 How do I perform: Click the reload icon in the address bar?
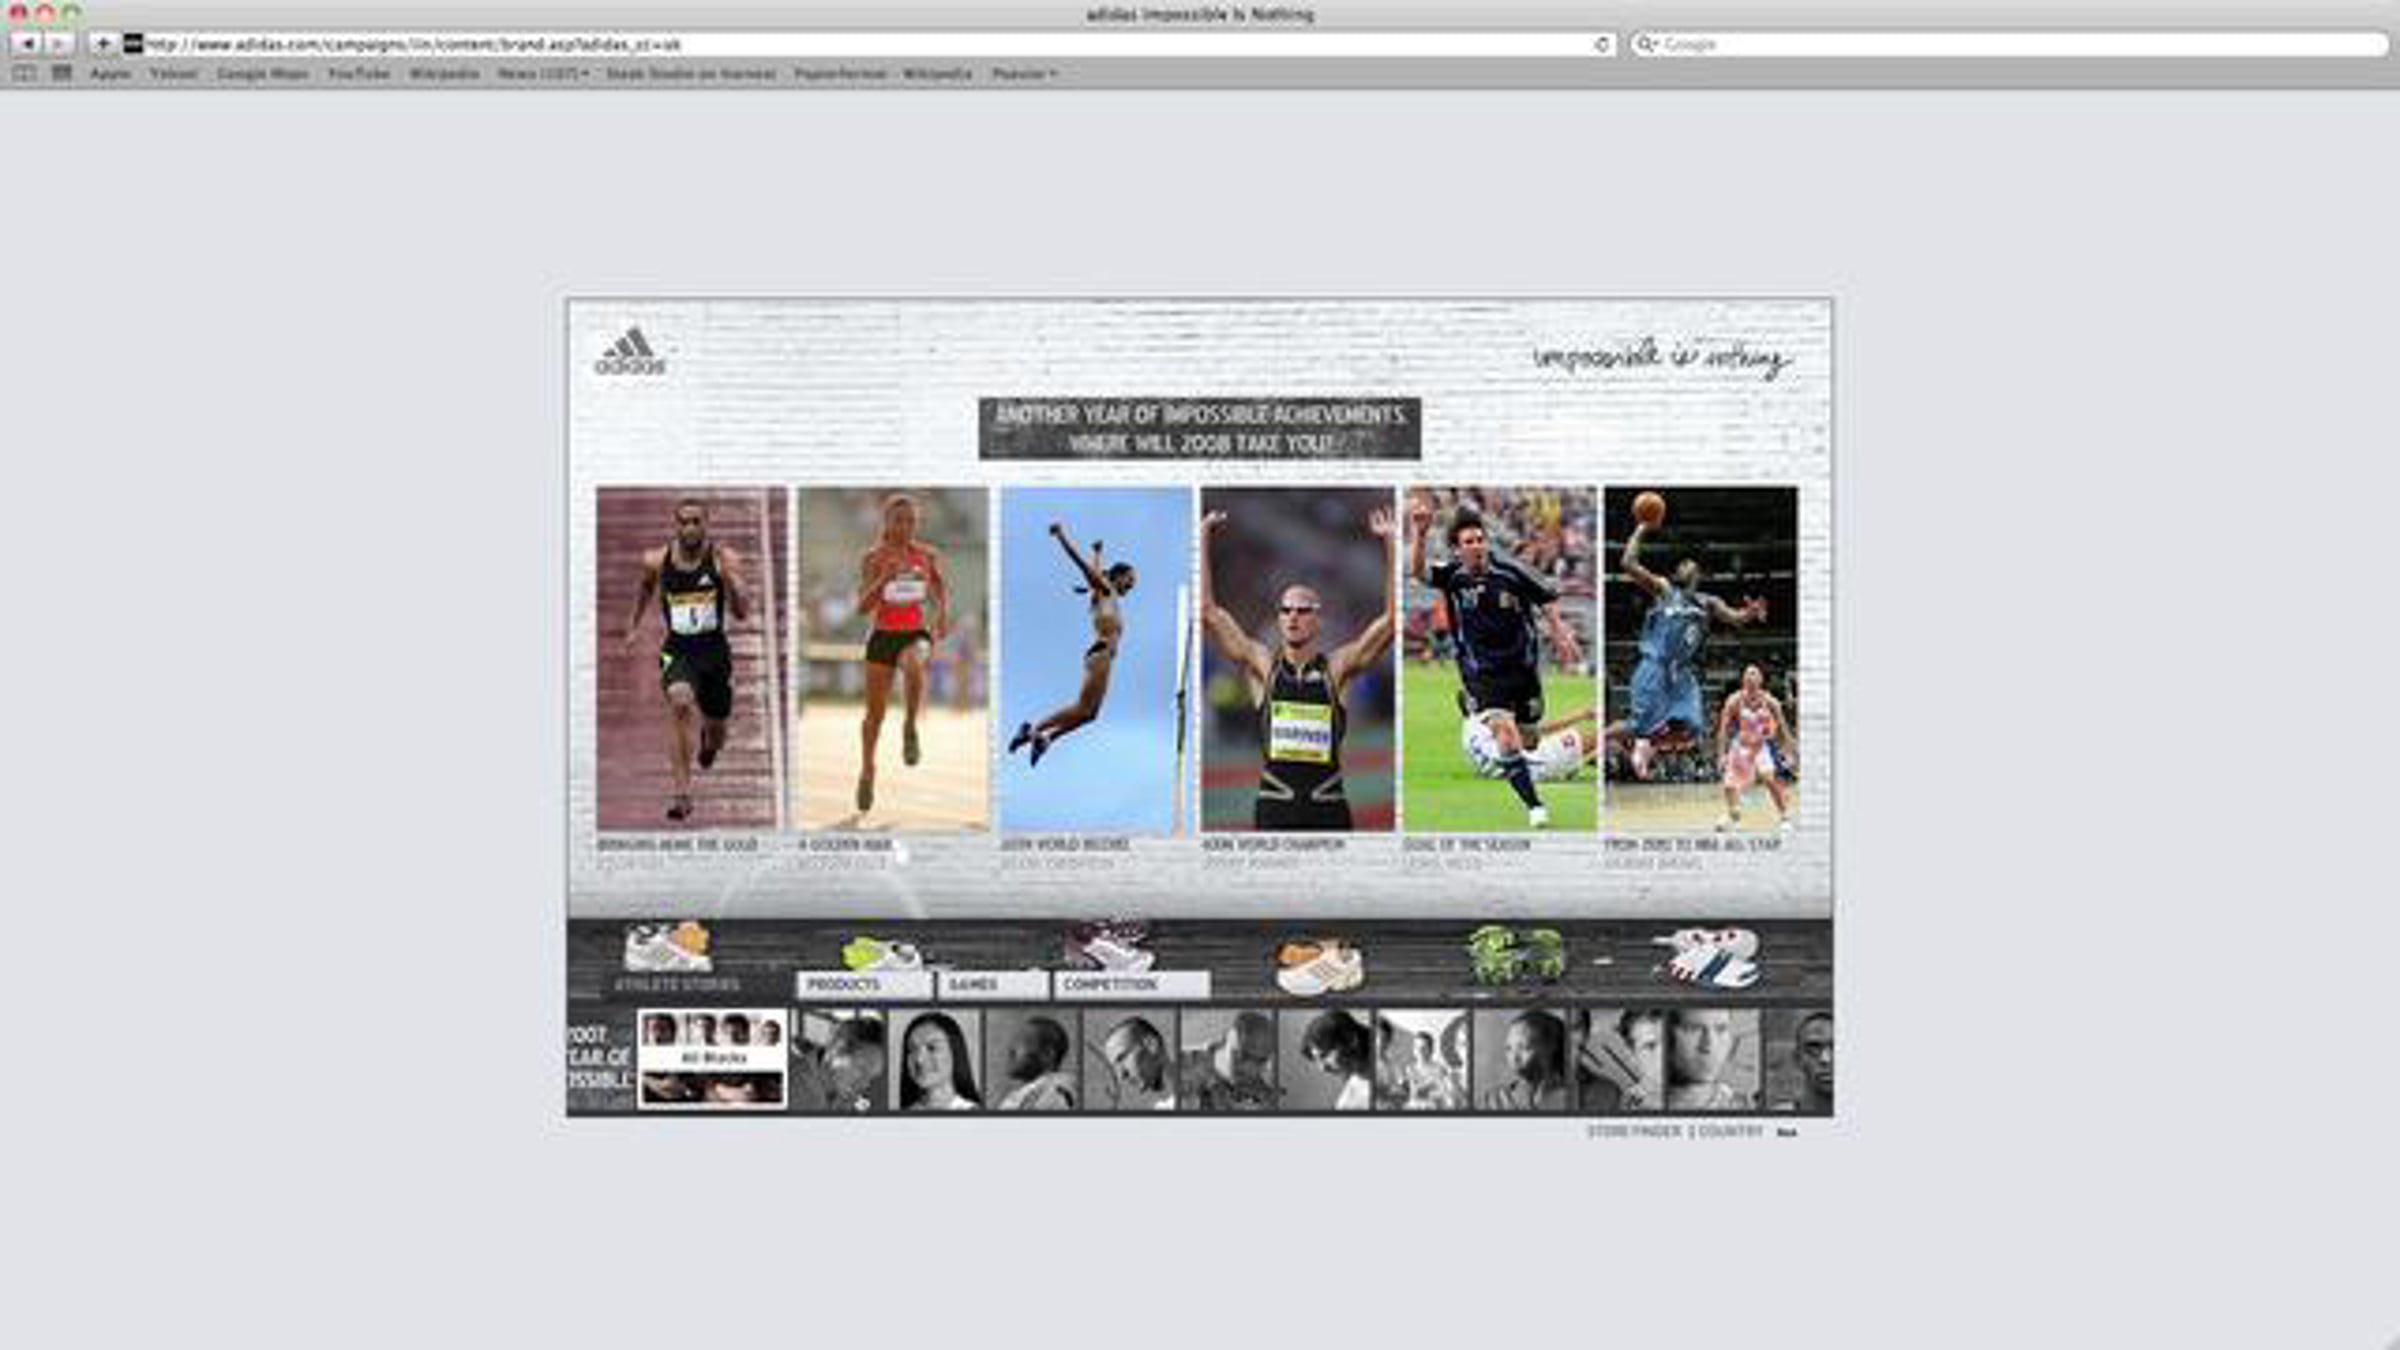click(x=1601, y=44)
